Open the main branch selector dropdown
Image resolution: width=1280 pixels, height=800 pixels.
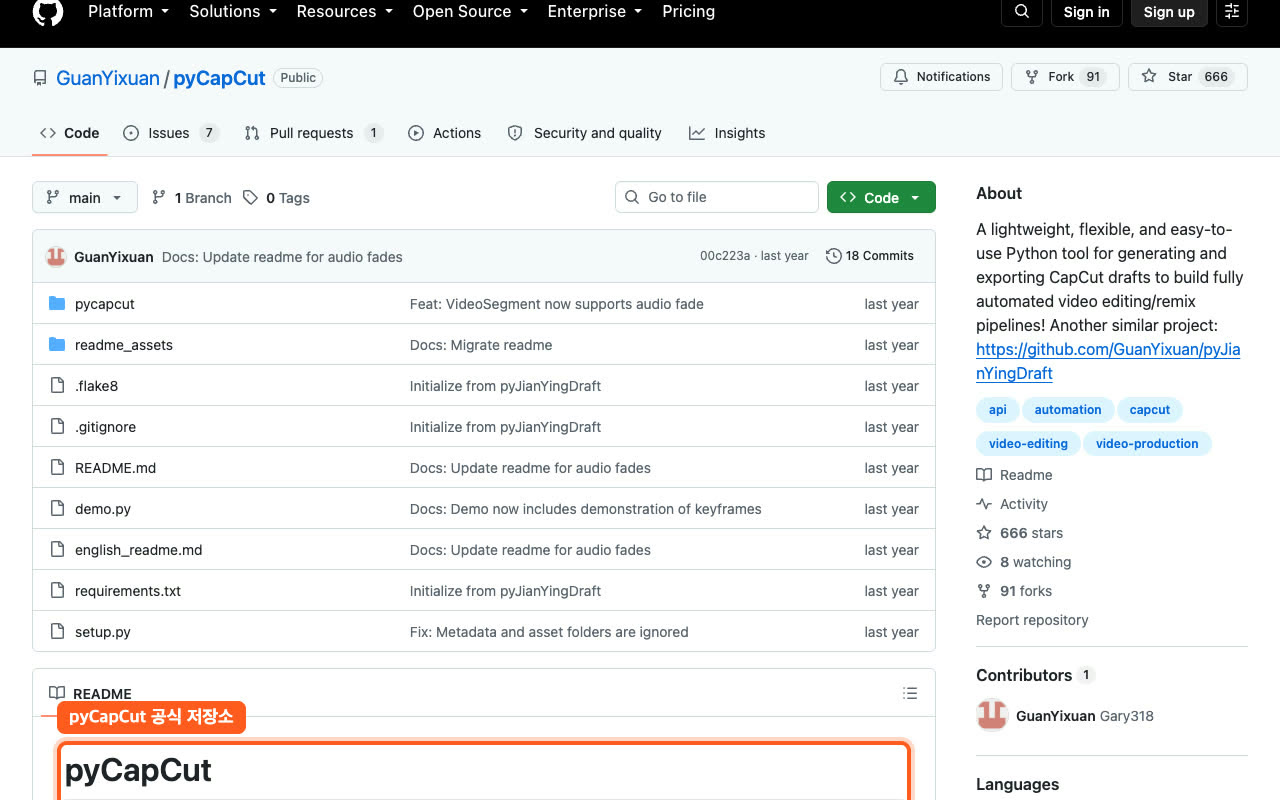pos(85,197)
